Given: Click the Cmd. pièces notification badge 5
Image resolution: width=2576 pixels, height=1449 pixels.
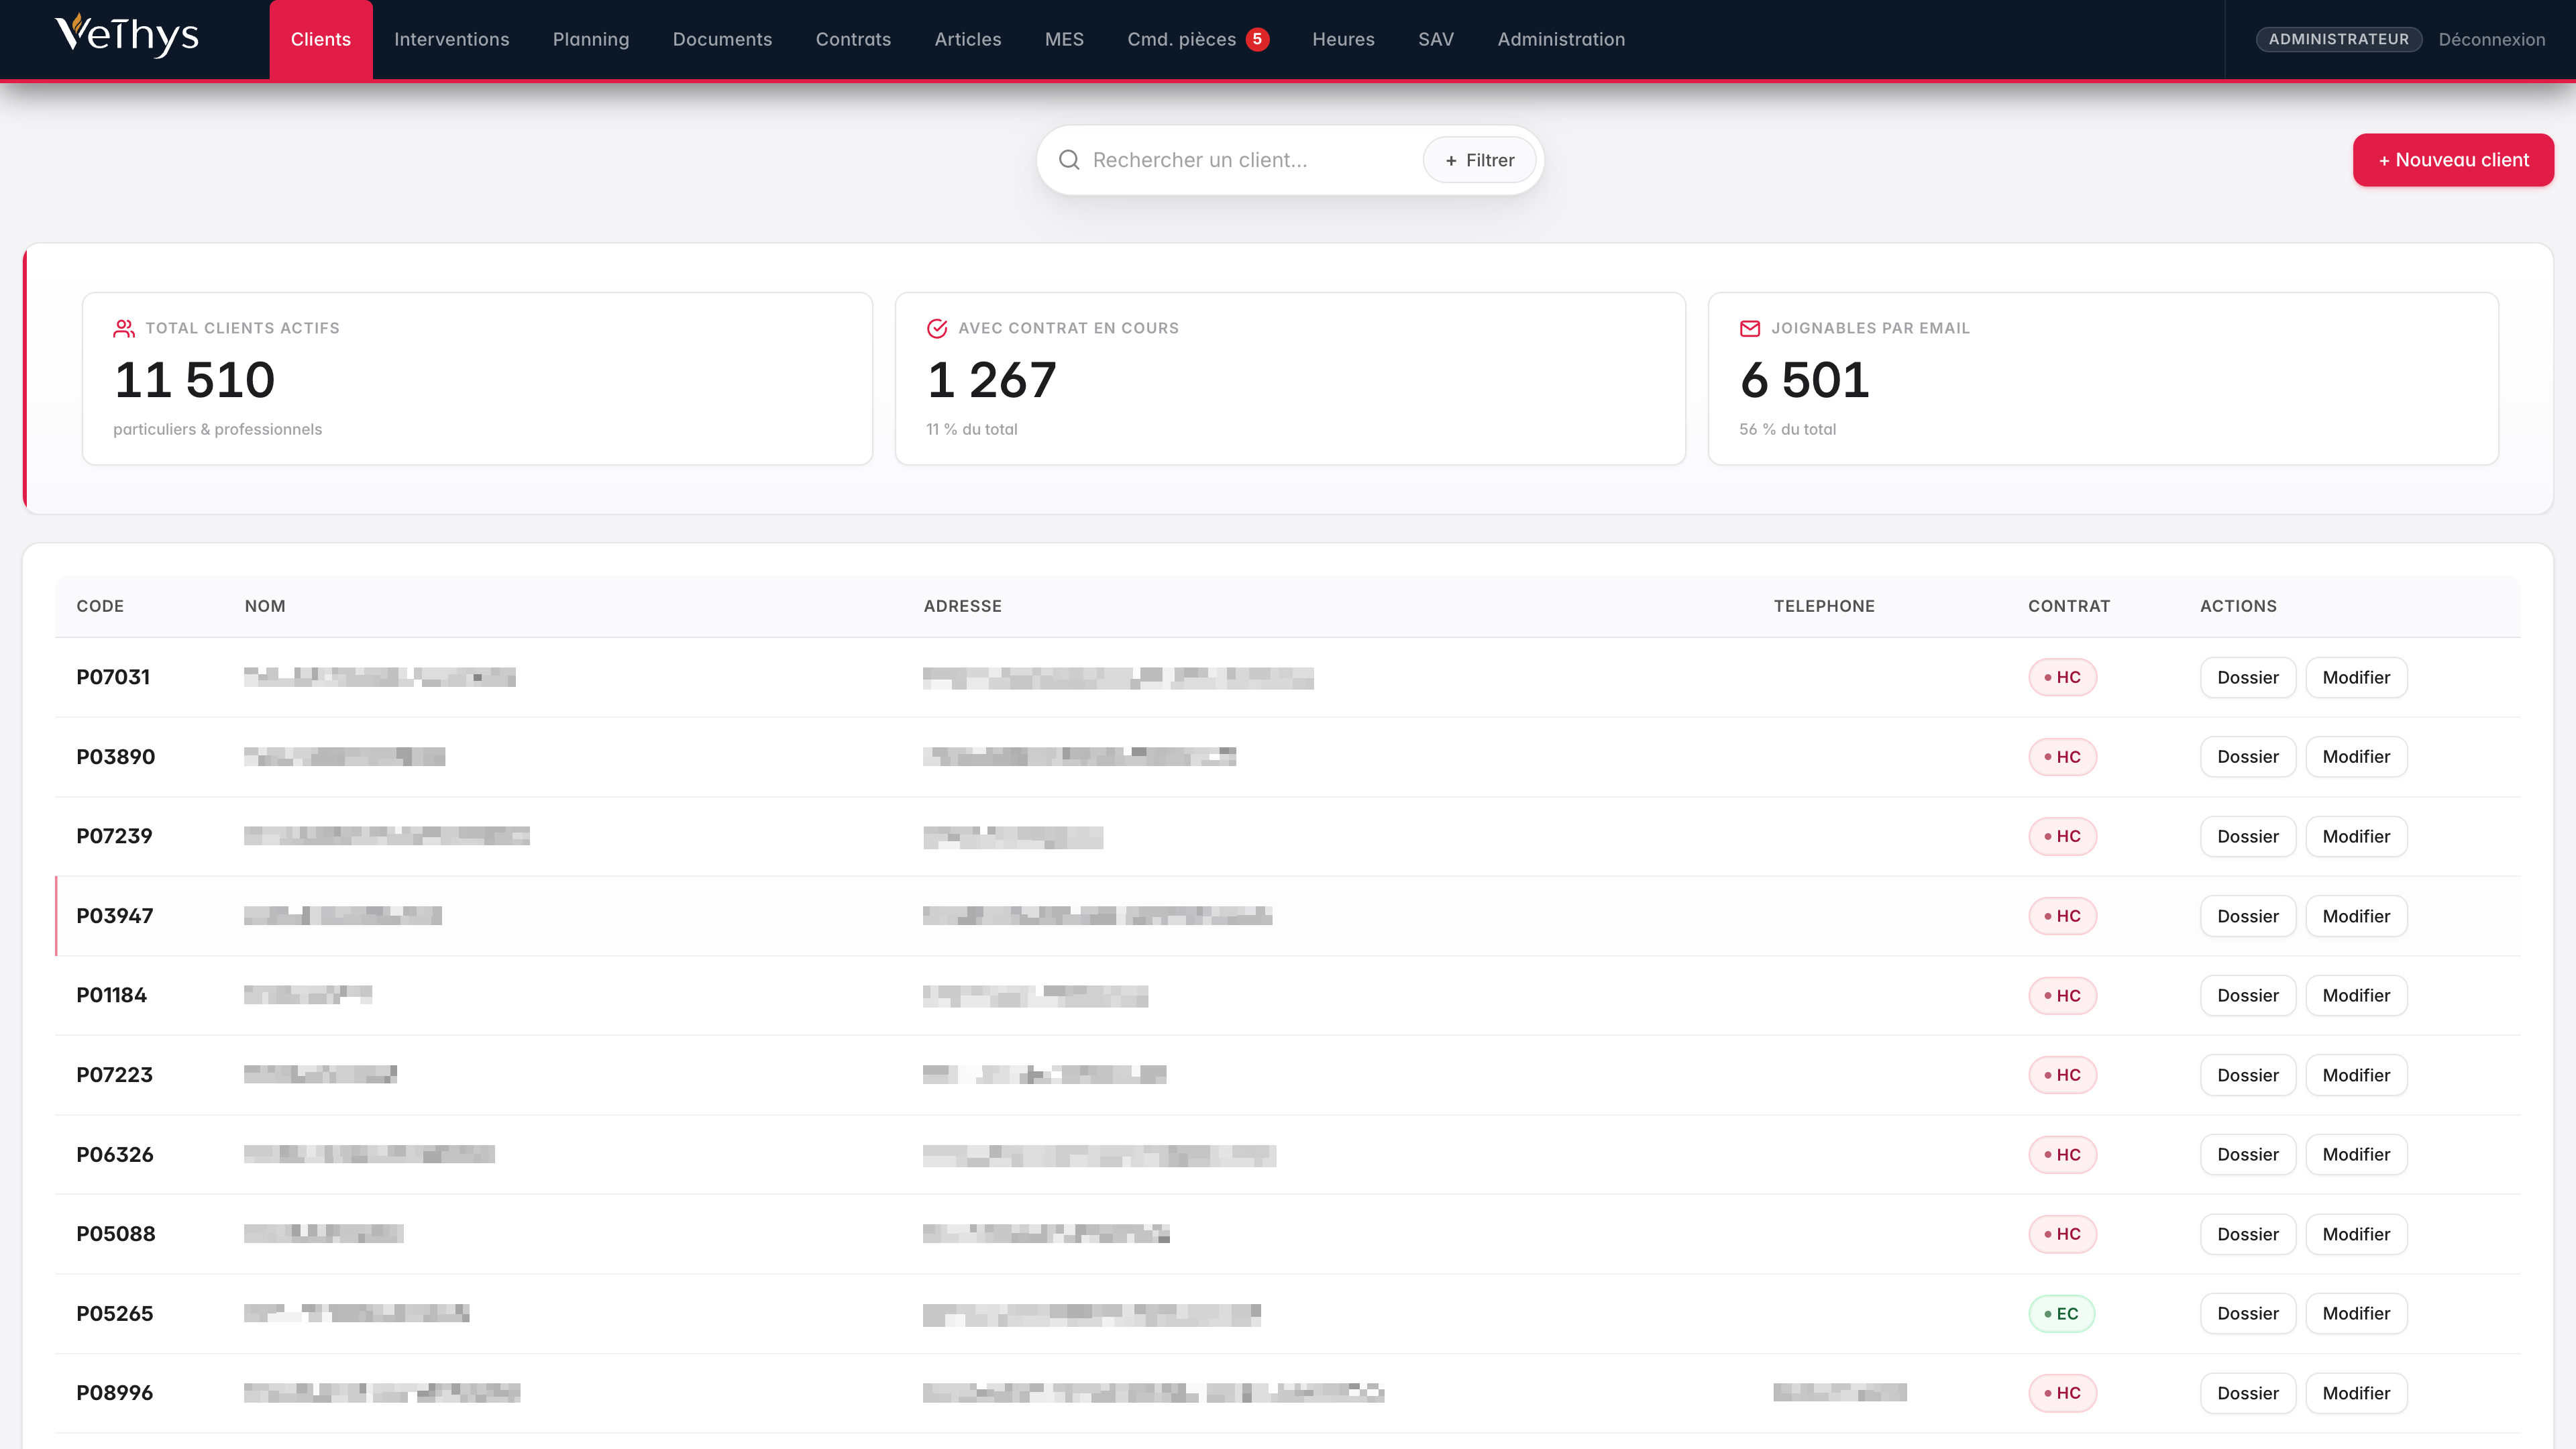Looking at the screenshot, I should click(x=1257, y=39).
